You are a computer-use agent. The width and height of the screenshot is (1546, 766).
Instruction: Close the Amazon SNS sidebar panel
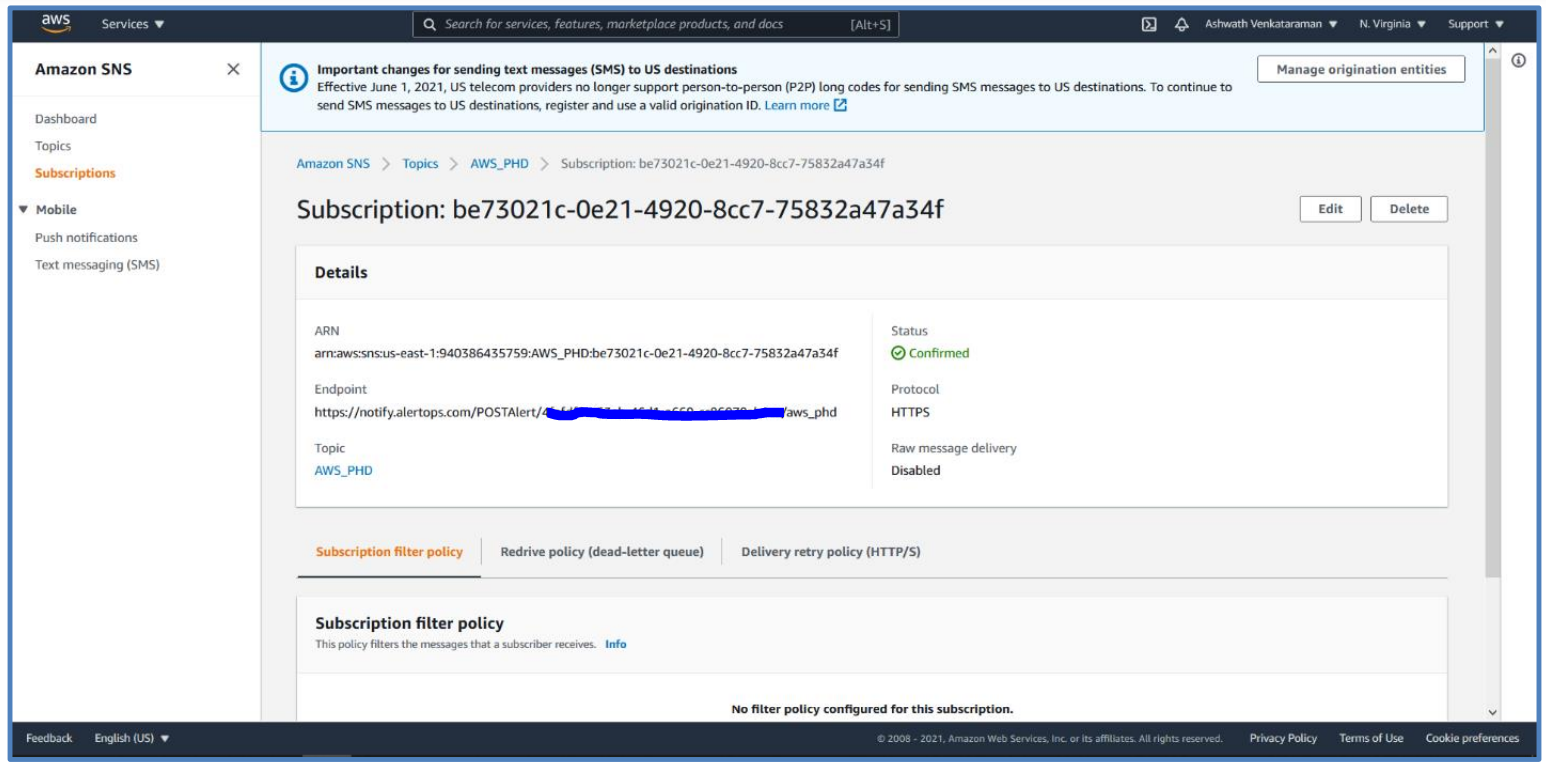[233, 70]
